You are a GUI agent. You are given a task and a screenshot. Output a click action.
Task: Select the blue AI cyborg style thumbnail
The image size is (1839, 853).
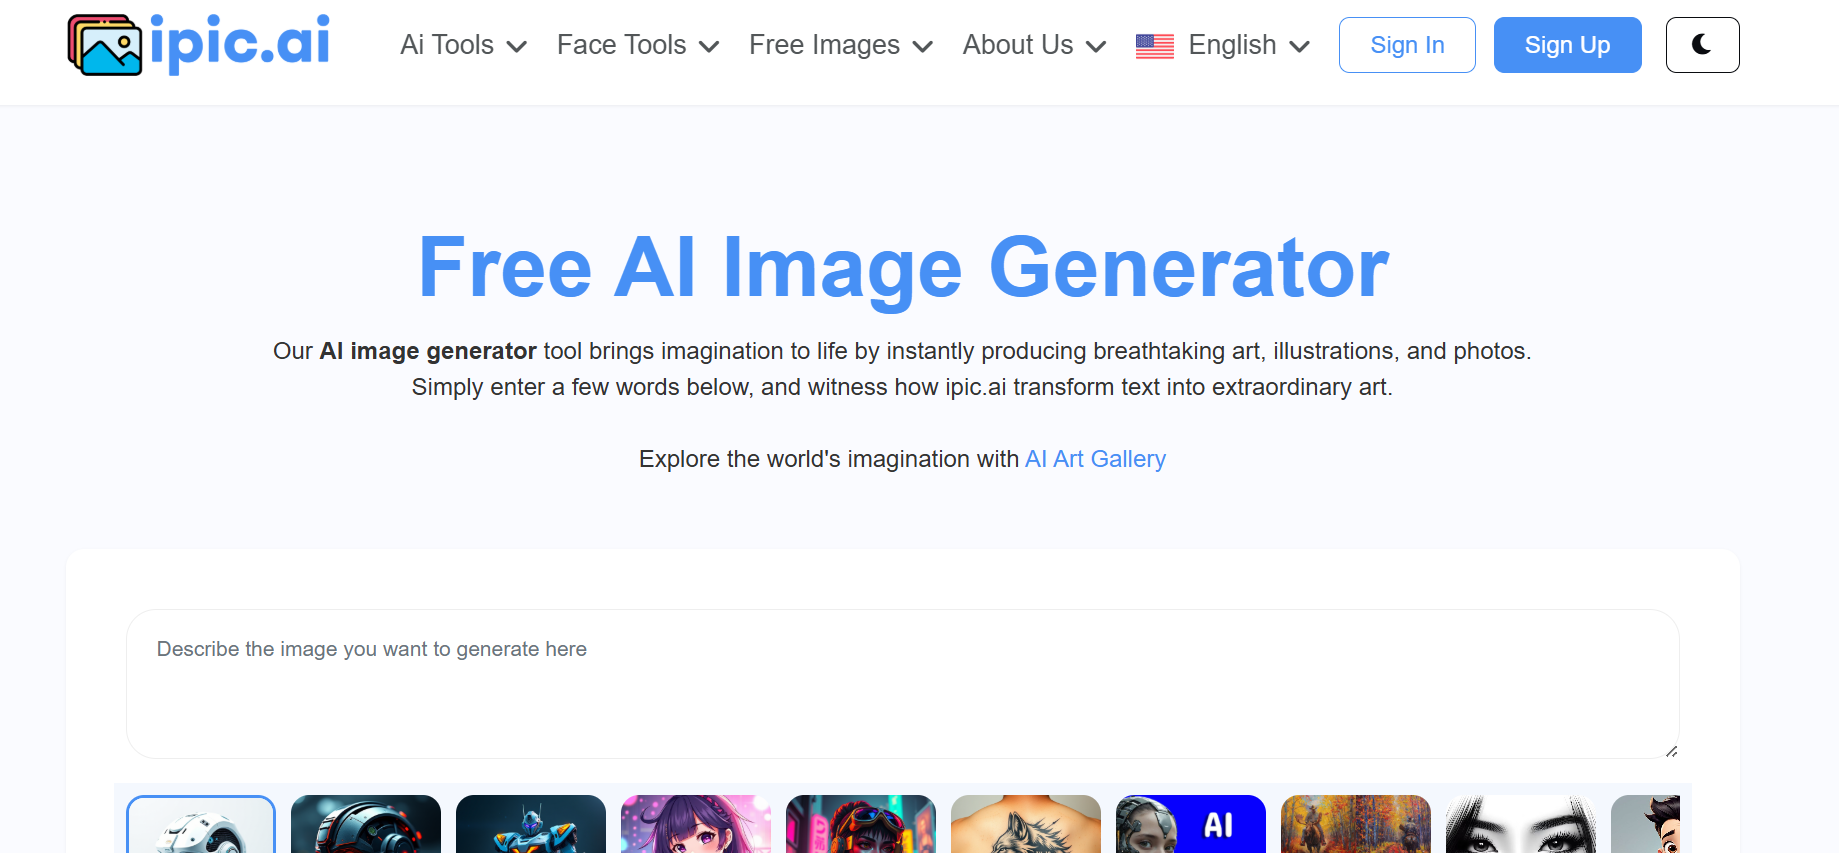coord(1191,825)
